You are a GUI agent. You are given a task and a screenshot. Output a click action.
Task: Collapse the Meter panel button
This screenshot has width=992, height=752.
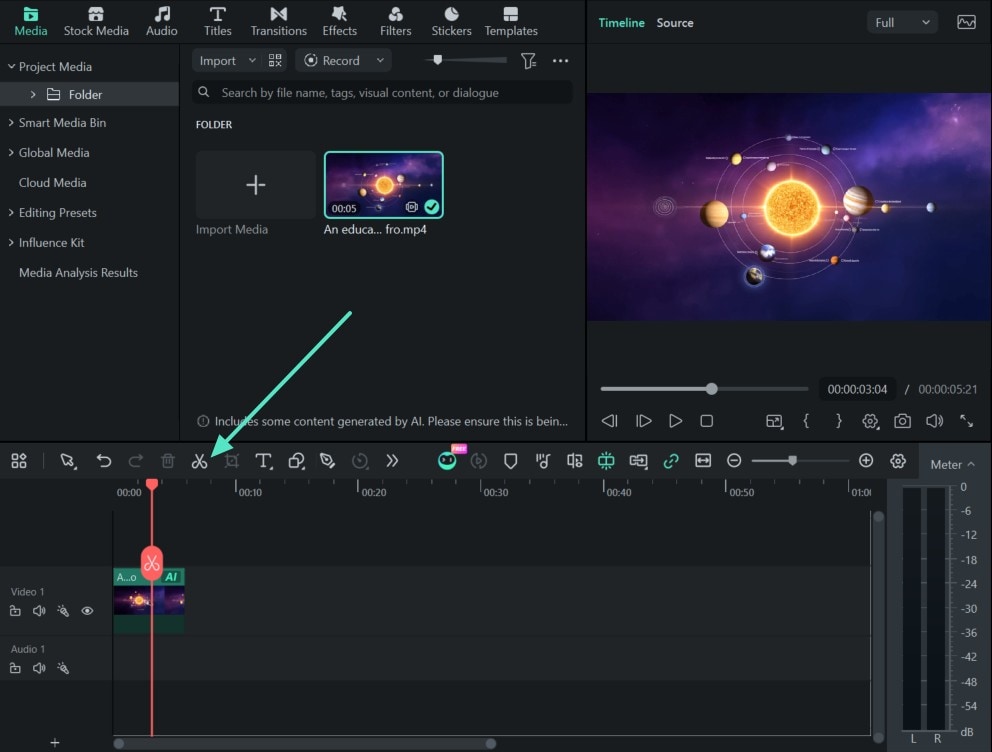point(952,465)
